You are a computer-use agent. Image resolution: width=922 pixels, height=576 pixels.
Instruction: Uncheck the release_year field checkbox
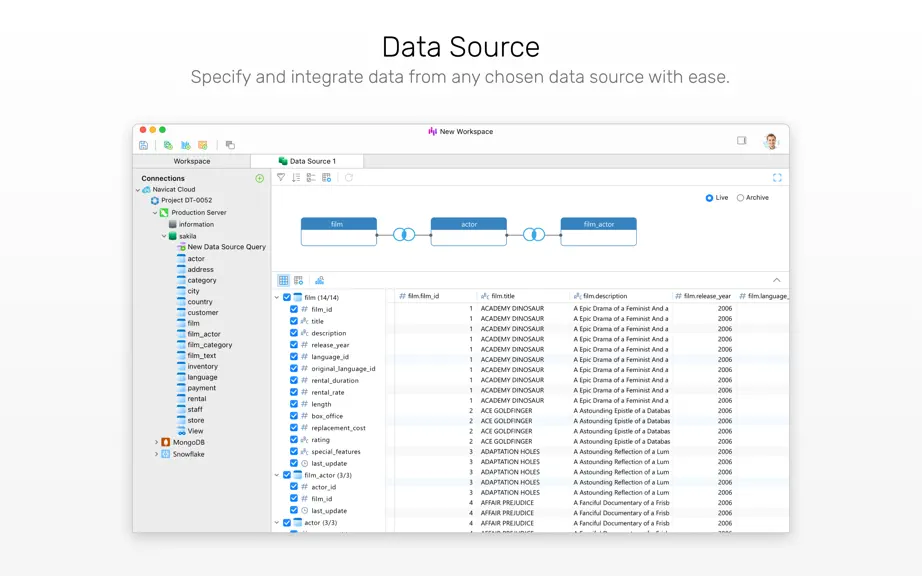point(293,344)
